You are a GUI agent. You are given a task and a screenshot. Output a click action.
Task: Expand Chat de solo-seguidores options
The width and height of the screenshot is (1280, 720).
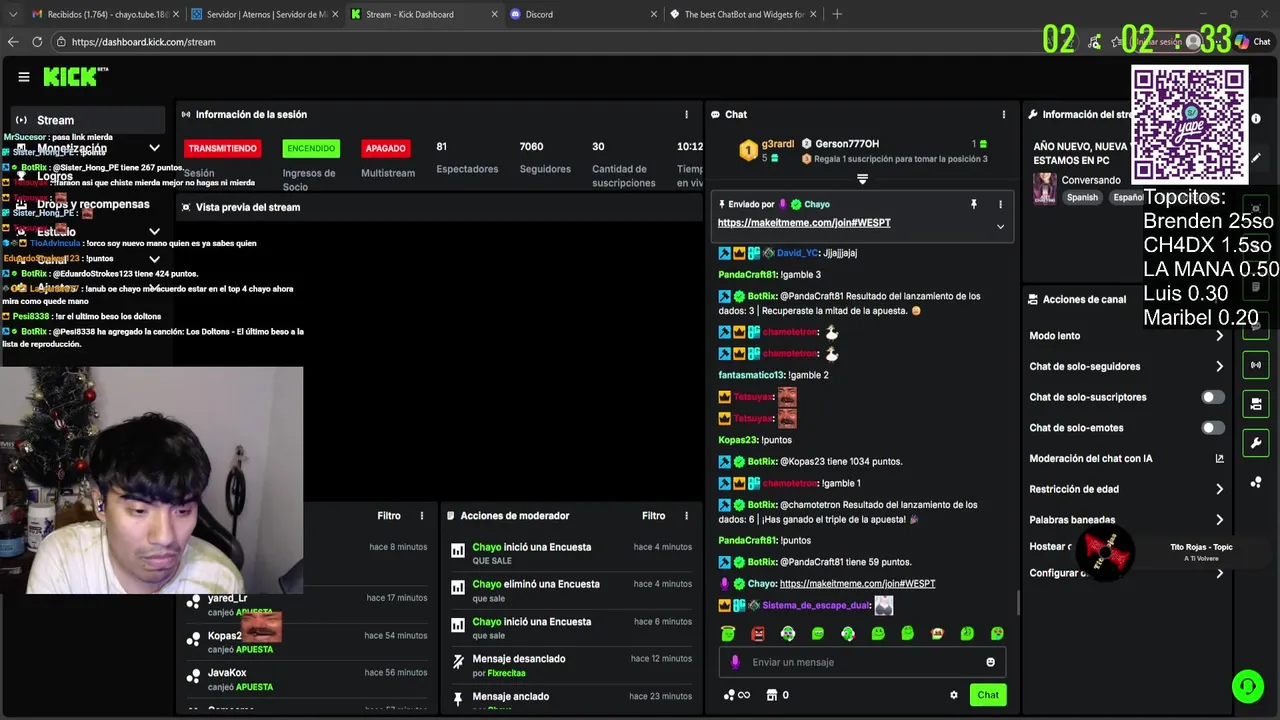[x=1219, y=367]
